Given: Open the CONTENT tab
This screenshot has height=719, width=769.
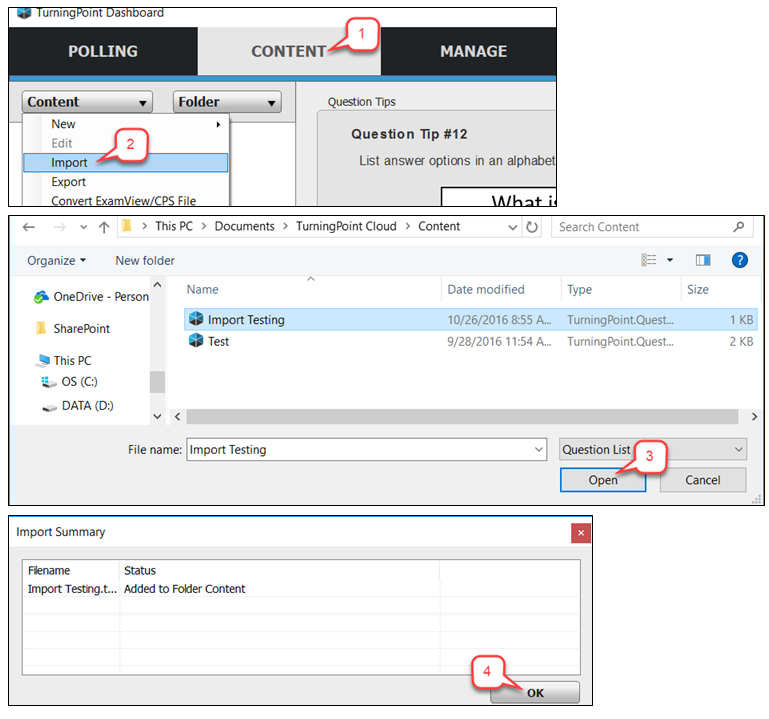Looking at the screenshot, I should click(289, 51).
